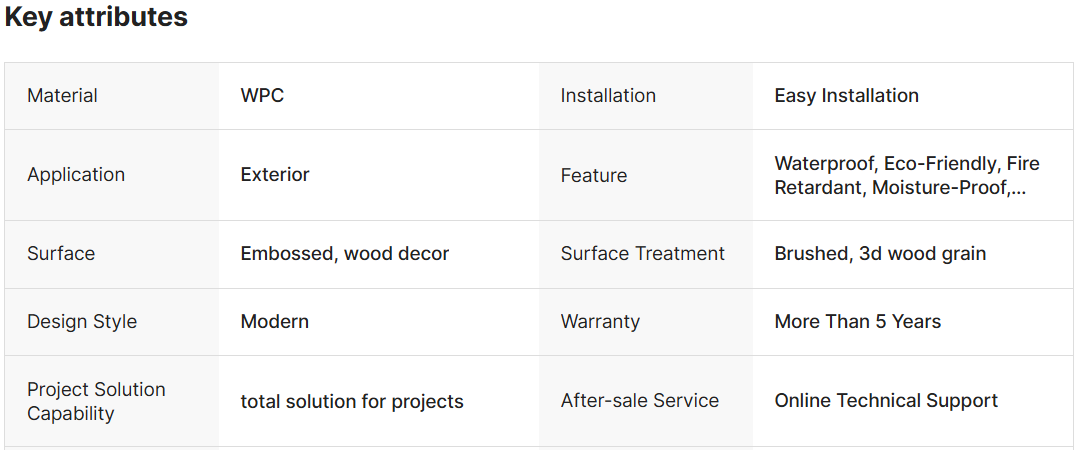Click the truncated Waterproof, Eco-Friendly feature text
Image resolution: width=1078 pixels, height=450 pixels.
click(906, 175)
